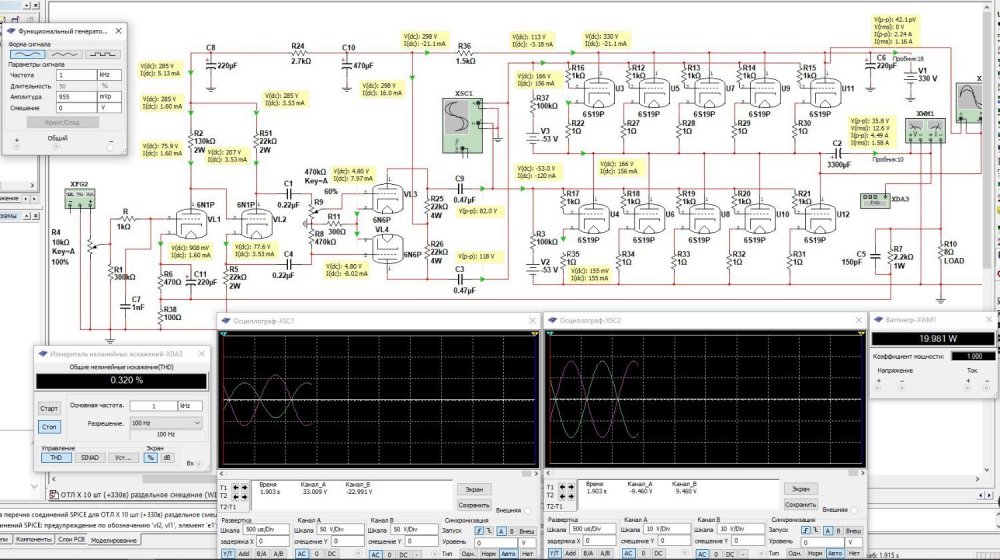Select triangle waveform in function generator
The width and height of the screenshot is (1000, 560).
pyautogui.click(x=63, y=55)
